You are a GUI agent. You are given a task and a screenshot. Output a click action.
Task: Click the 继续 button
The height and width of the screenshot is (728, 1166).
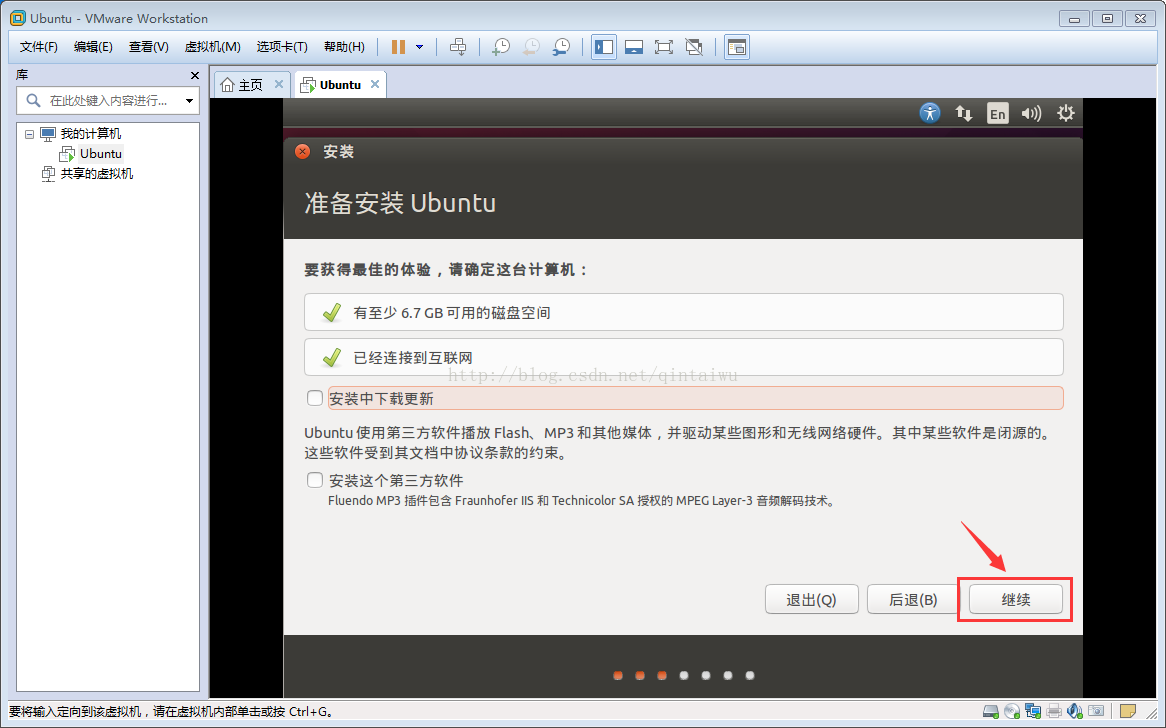1016,599
